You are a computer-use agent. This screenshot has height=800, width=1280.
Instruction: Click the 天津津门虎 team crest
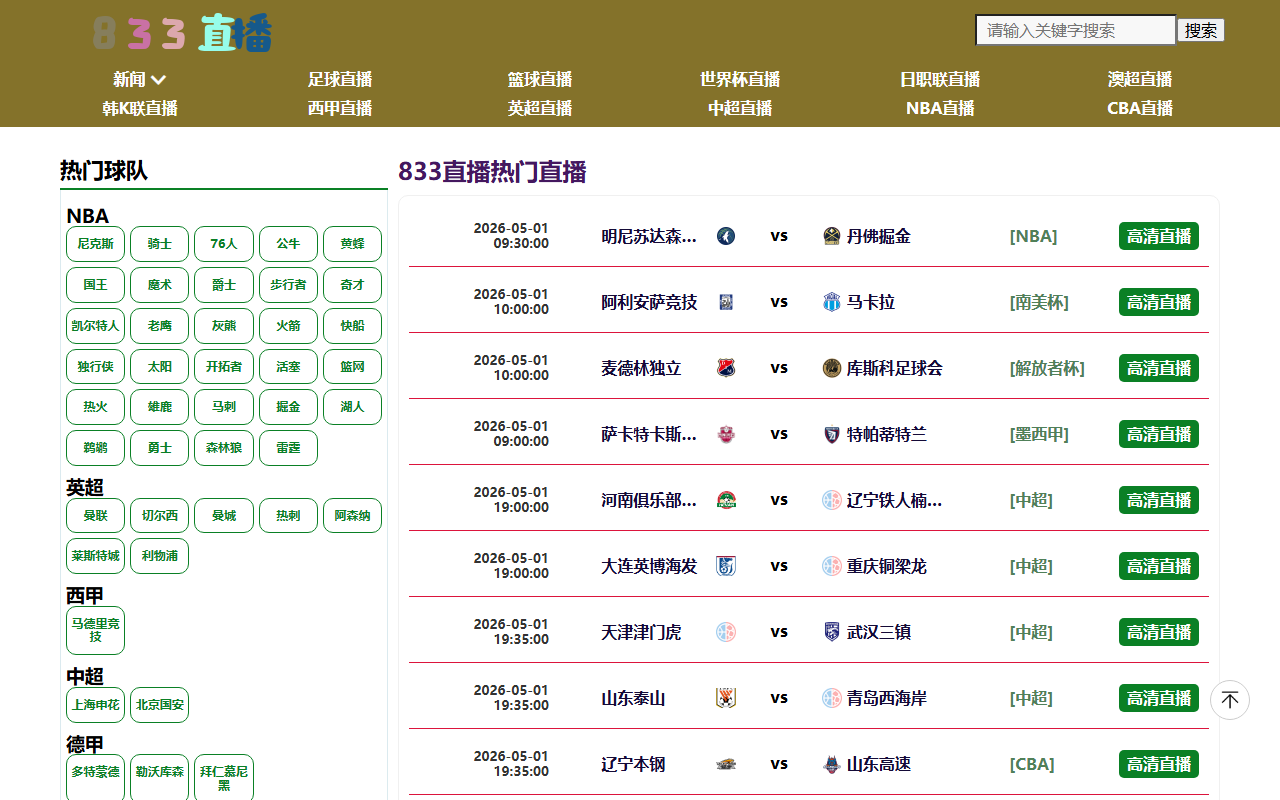click(x=726, y=632)
